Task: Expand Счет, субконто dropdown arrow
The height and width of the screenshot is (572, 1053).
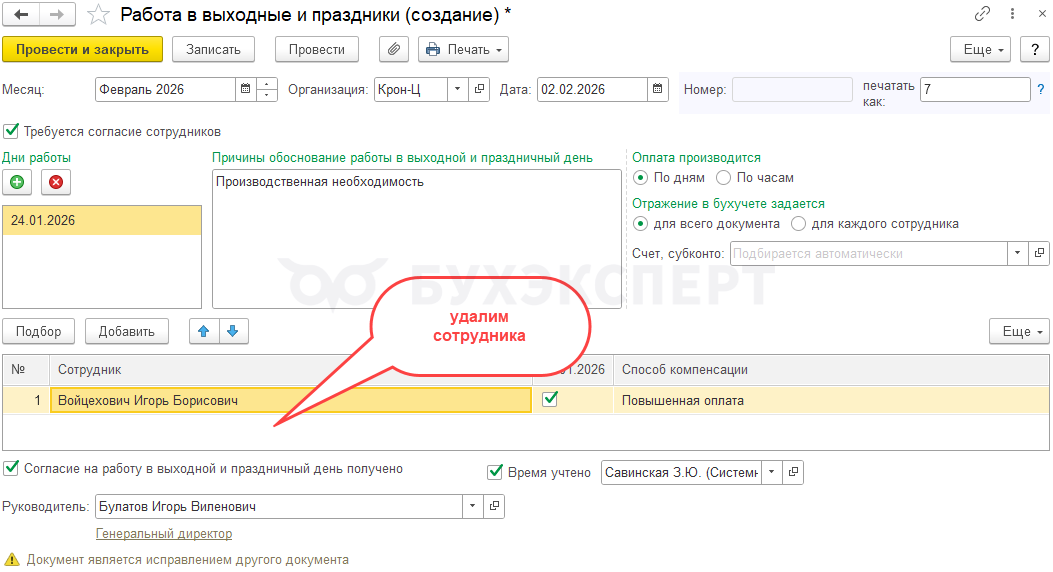Action: coord(1017,253)
